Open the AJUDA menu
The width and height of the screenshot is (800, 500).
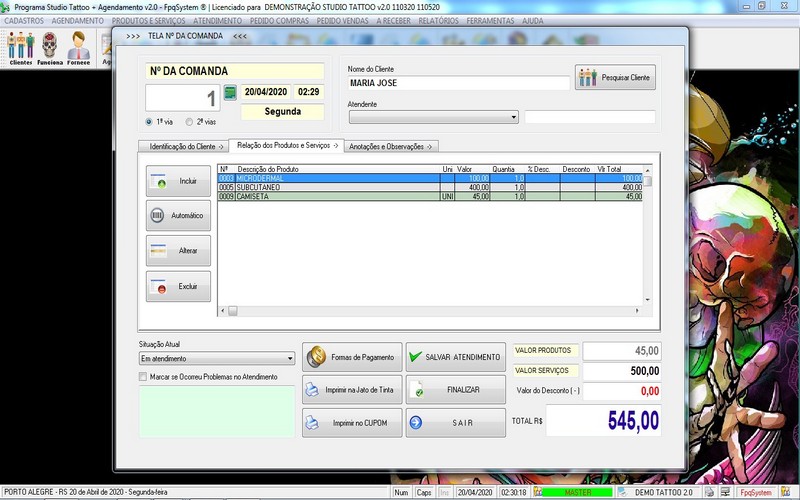pyautogui.click(x=533, y=21)
